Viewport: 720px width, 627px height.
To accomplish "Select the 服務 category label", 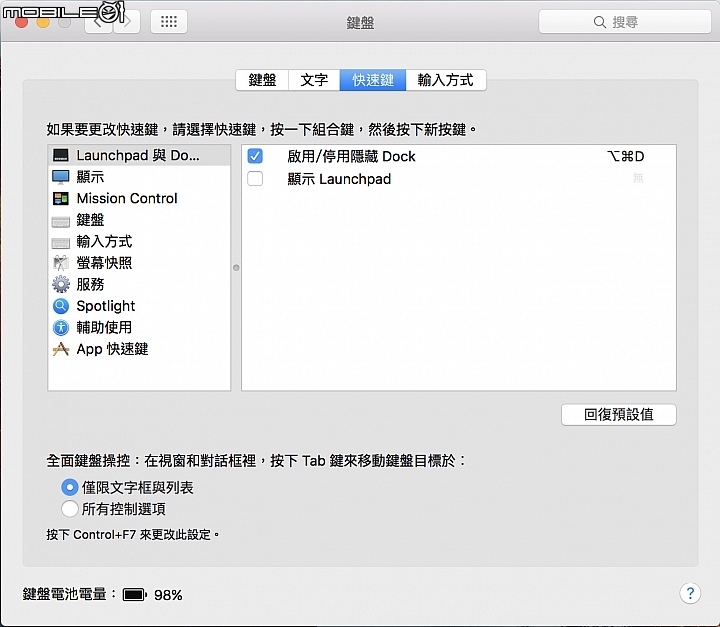I will [90, 285].
